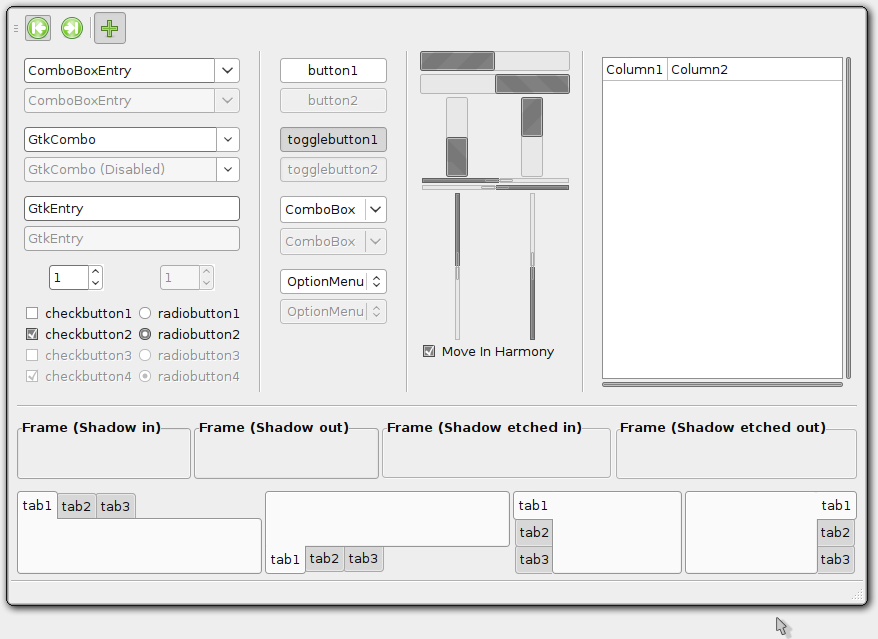
Task: Click disabled radiobutton4
Action: pyautogui.click(x=145, y=376)
